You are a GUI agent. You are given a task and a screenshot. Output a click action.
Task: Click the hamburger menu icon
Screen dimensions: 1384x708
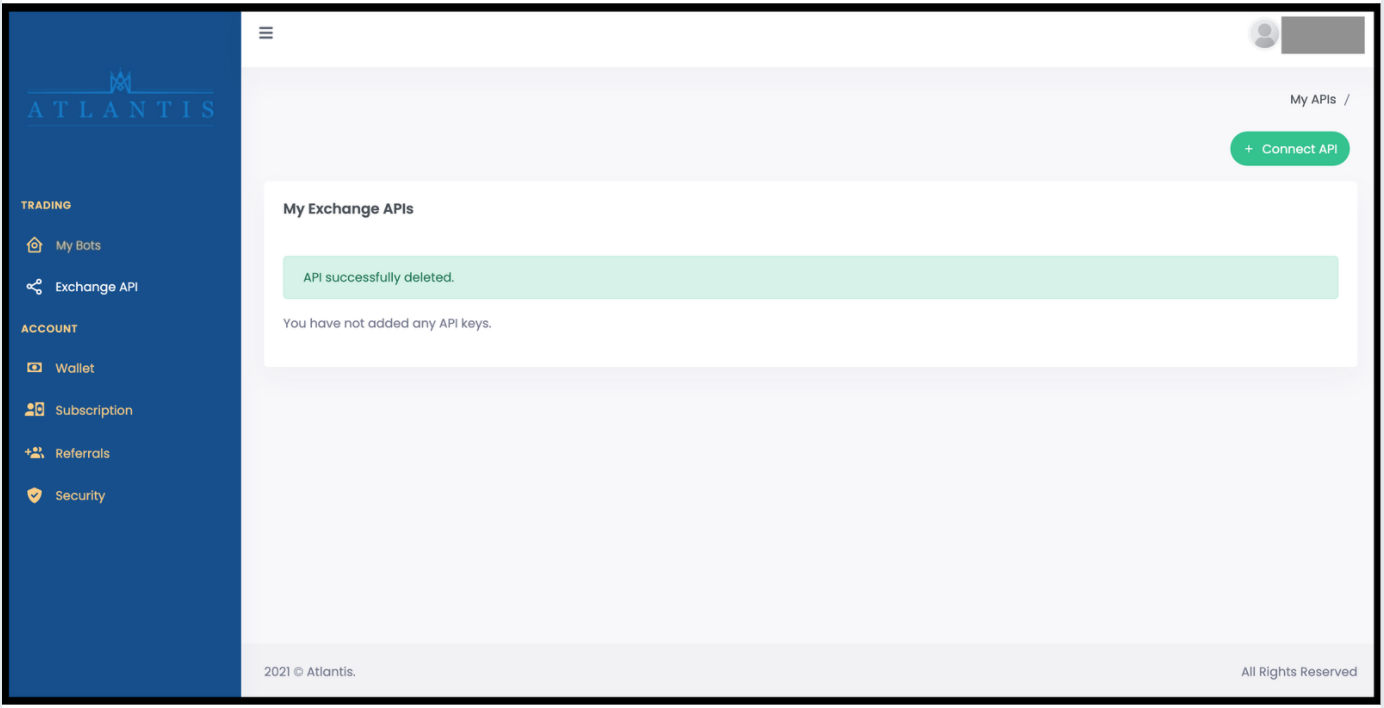click(x=266, y=33)
